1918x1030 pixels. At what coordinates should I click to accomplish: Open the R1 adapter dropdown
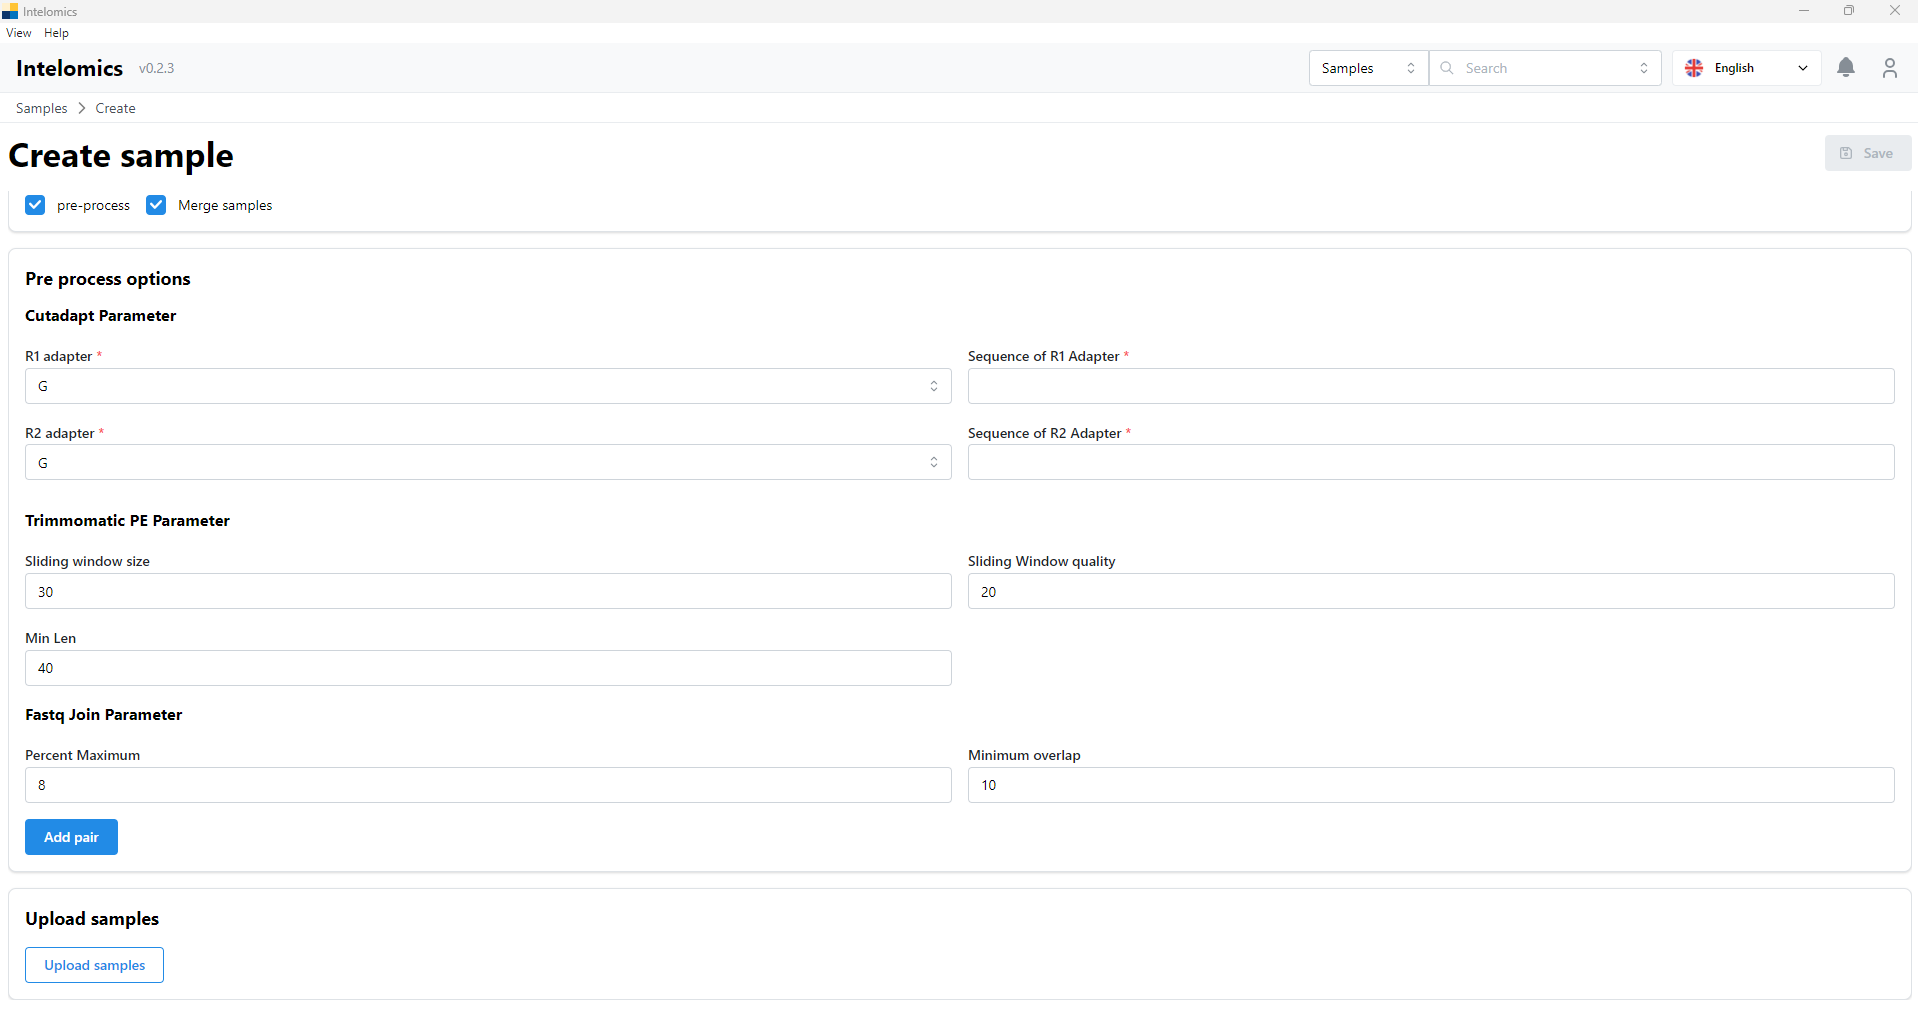[487, 386]
